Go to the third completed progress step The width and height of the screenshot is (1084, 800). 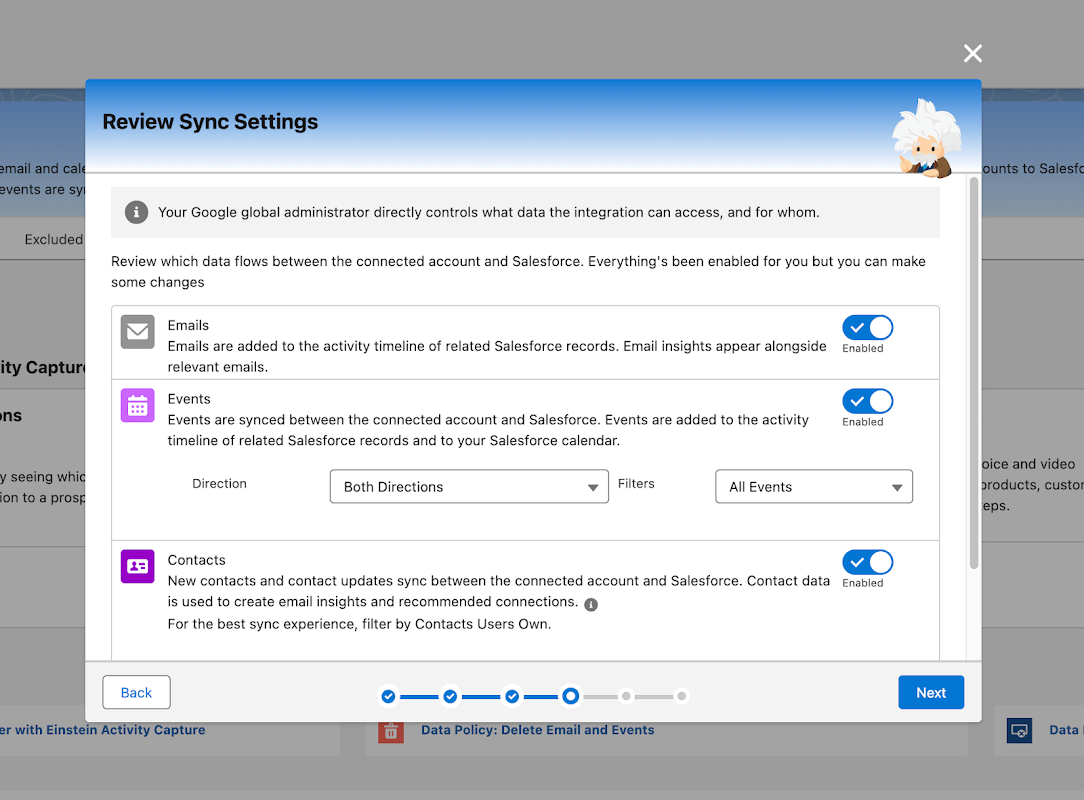(512, 696)
